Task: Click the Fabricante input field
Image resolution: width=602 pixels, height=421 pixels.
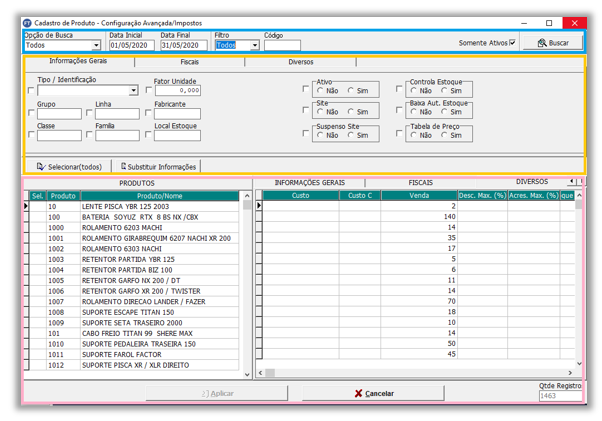Action: [x=177, y=114]
